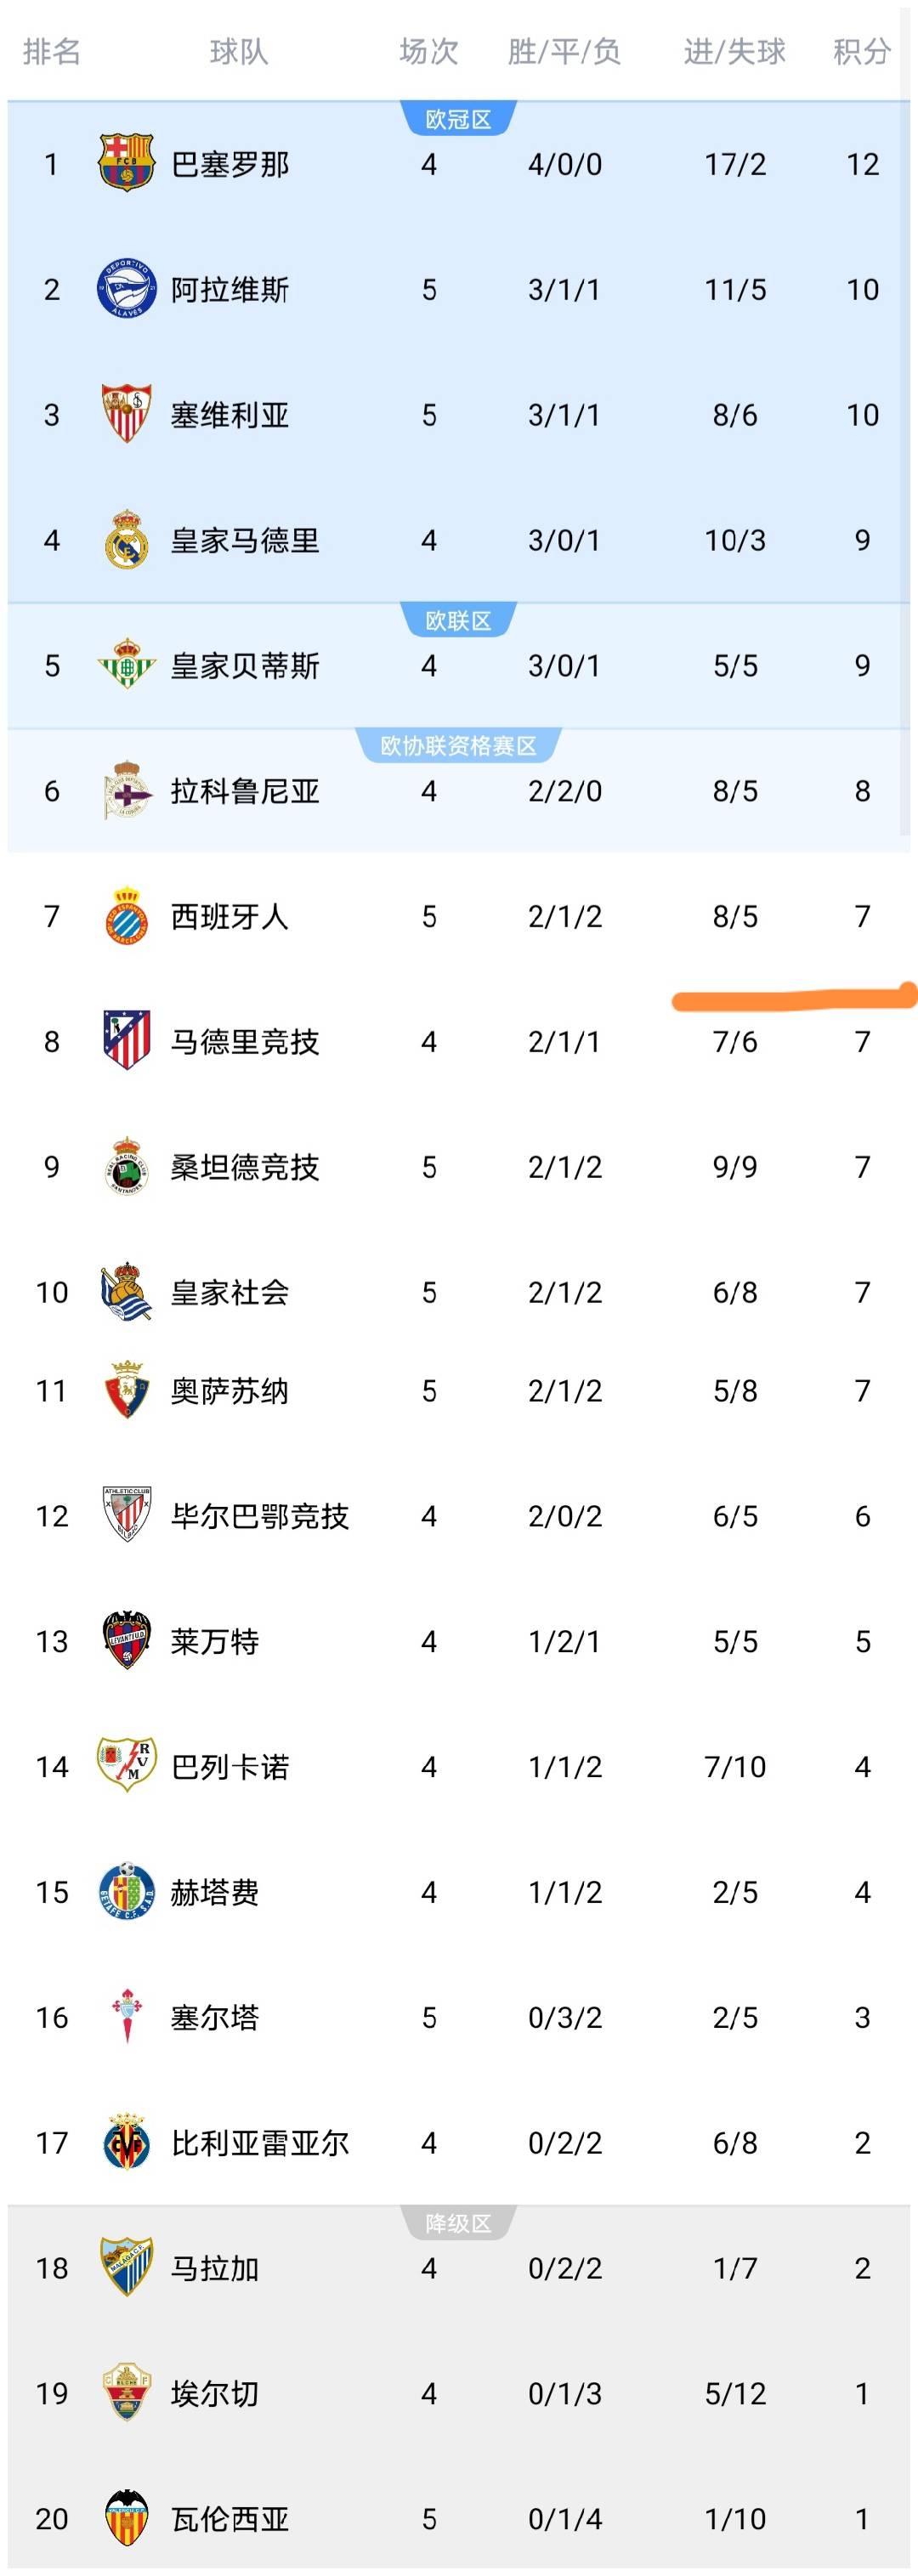Click the Valencia bat crest icon
Viewport: 918px width, 2576px height.
tap(126, 2517)
